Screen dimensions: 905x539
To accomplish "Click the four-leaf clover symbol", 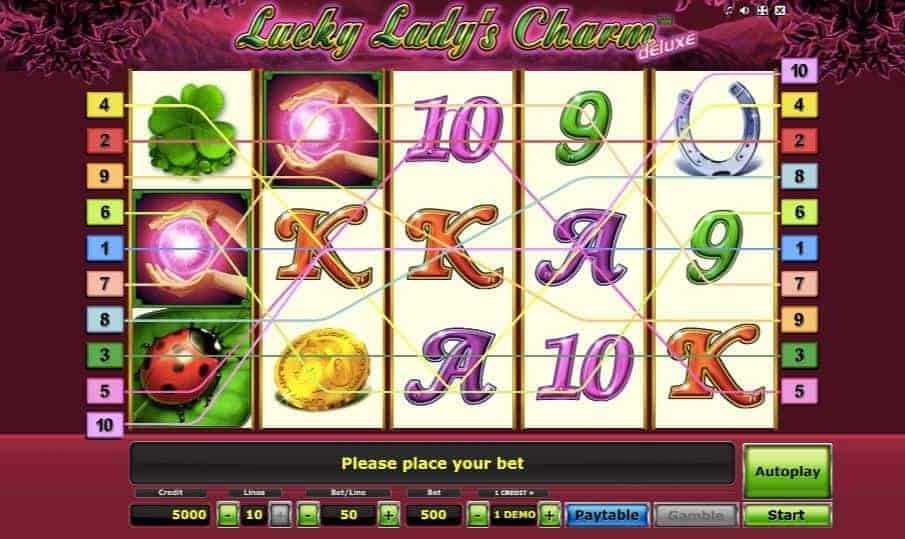I will (x=192, y=130).
